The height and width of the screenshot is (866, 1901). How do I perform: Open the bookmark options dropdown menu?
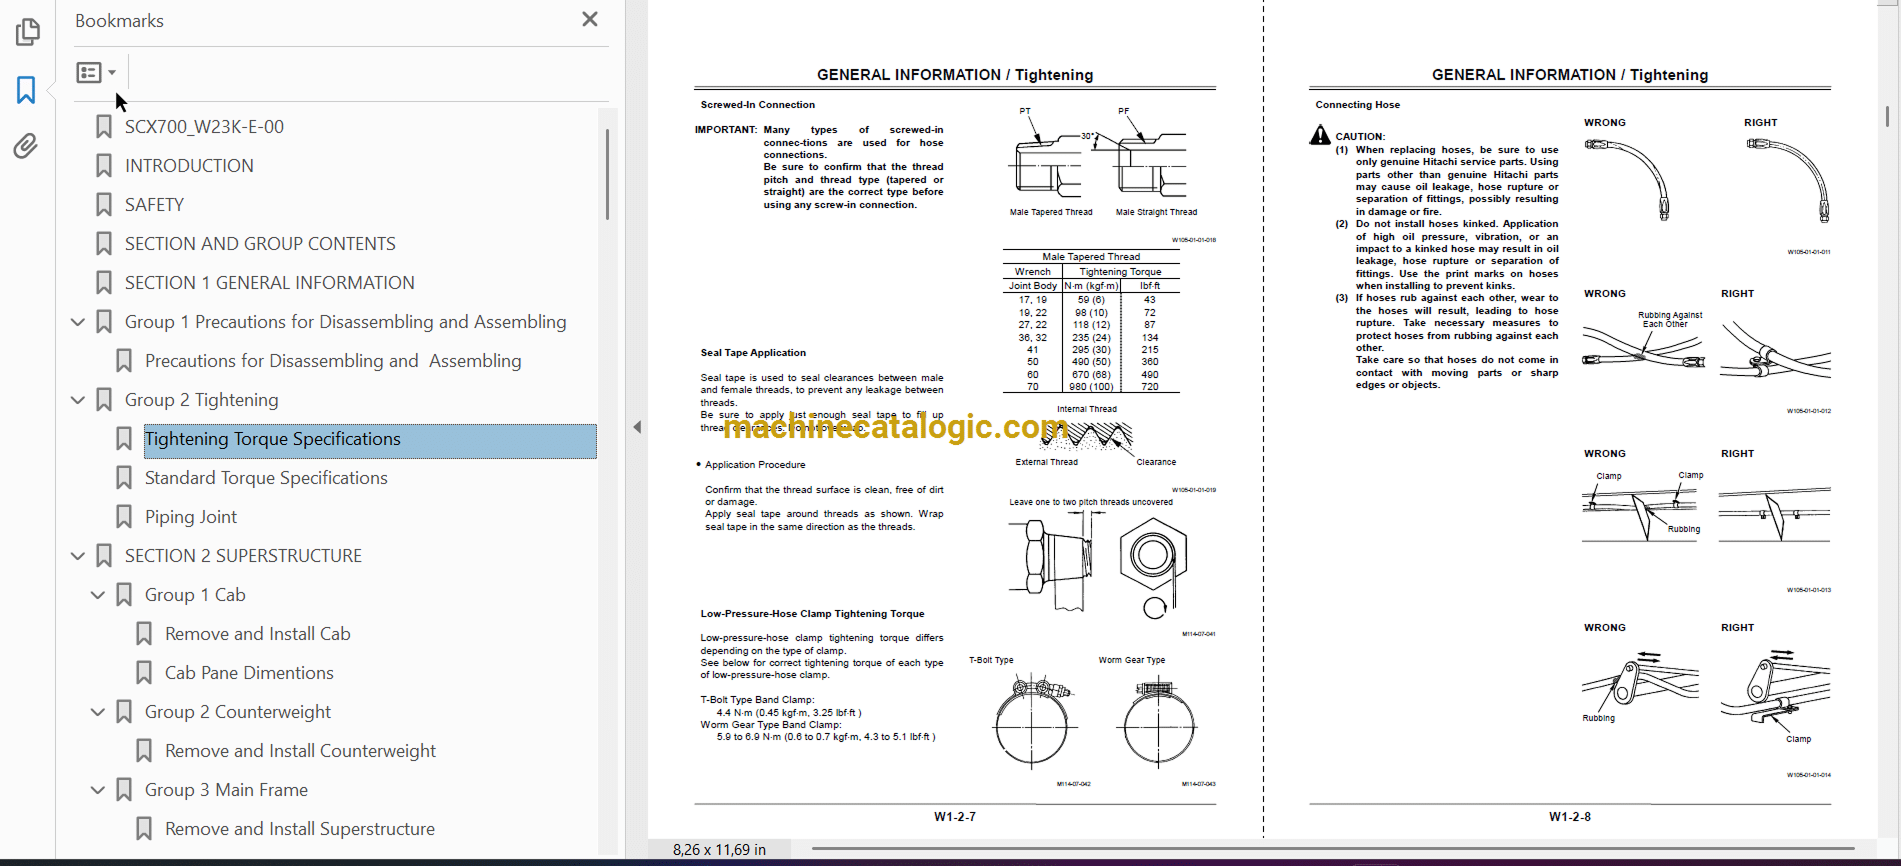coord(97,72)
